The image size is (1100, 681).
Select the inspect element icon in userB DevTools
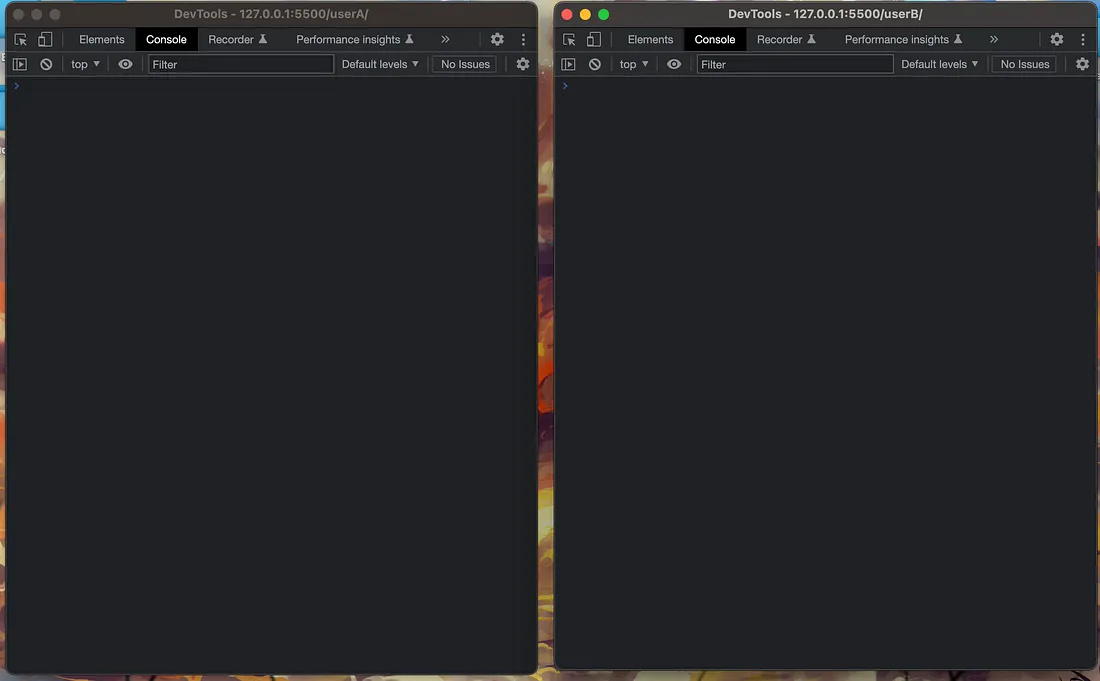(x=569, y=40)
